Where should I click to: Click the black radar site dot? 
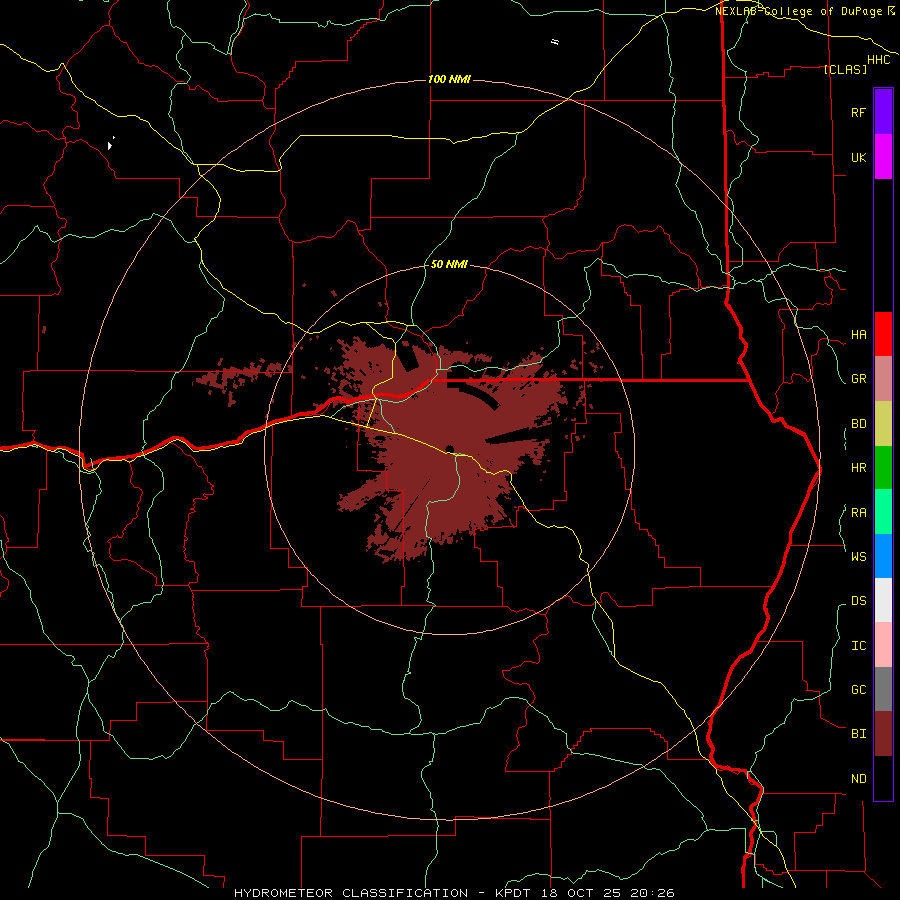tap(450, 448)
